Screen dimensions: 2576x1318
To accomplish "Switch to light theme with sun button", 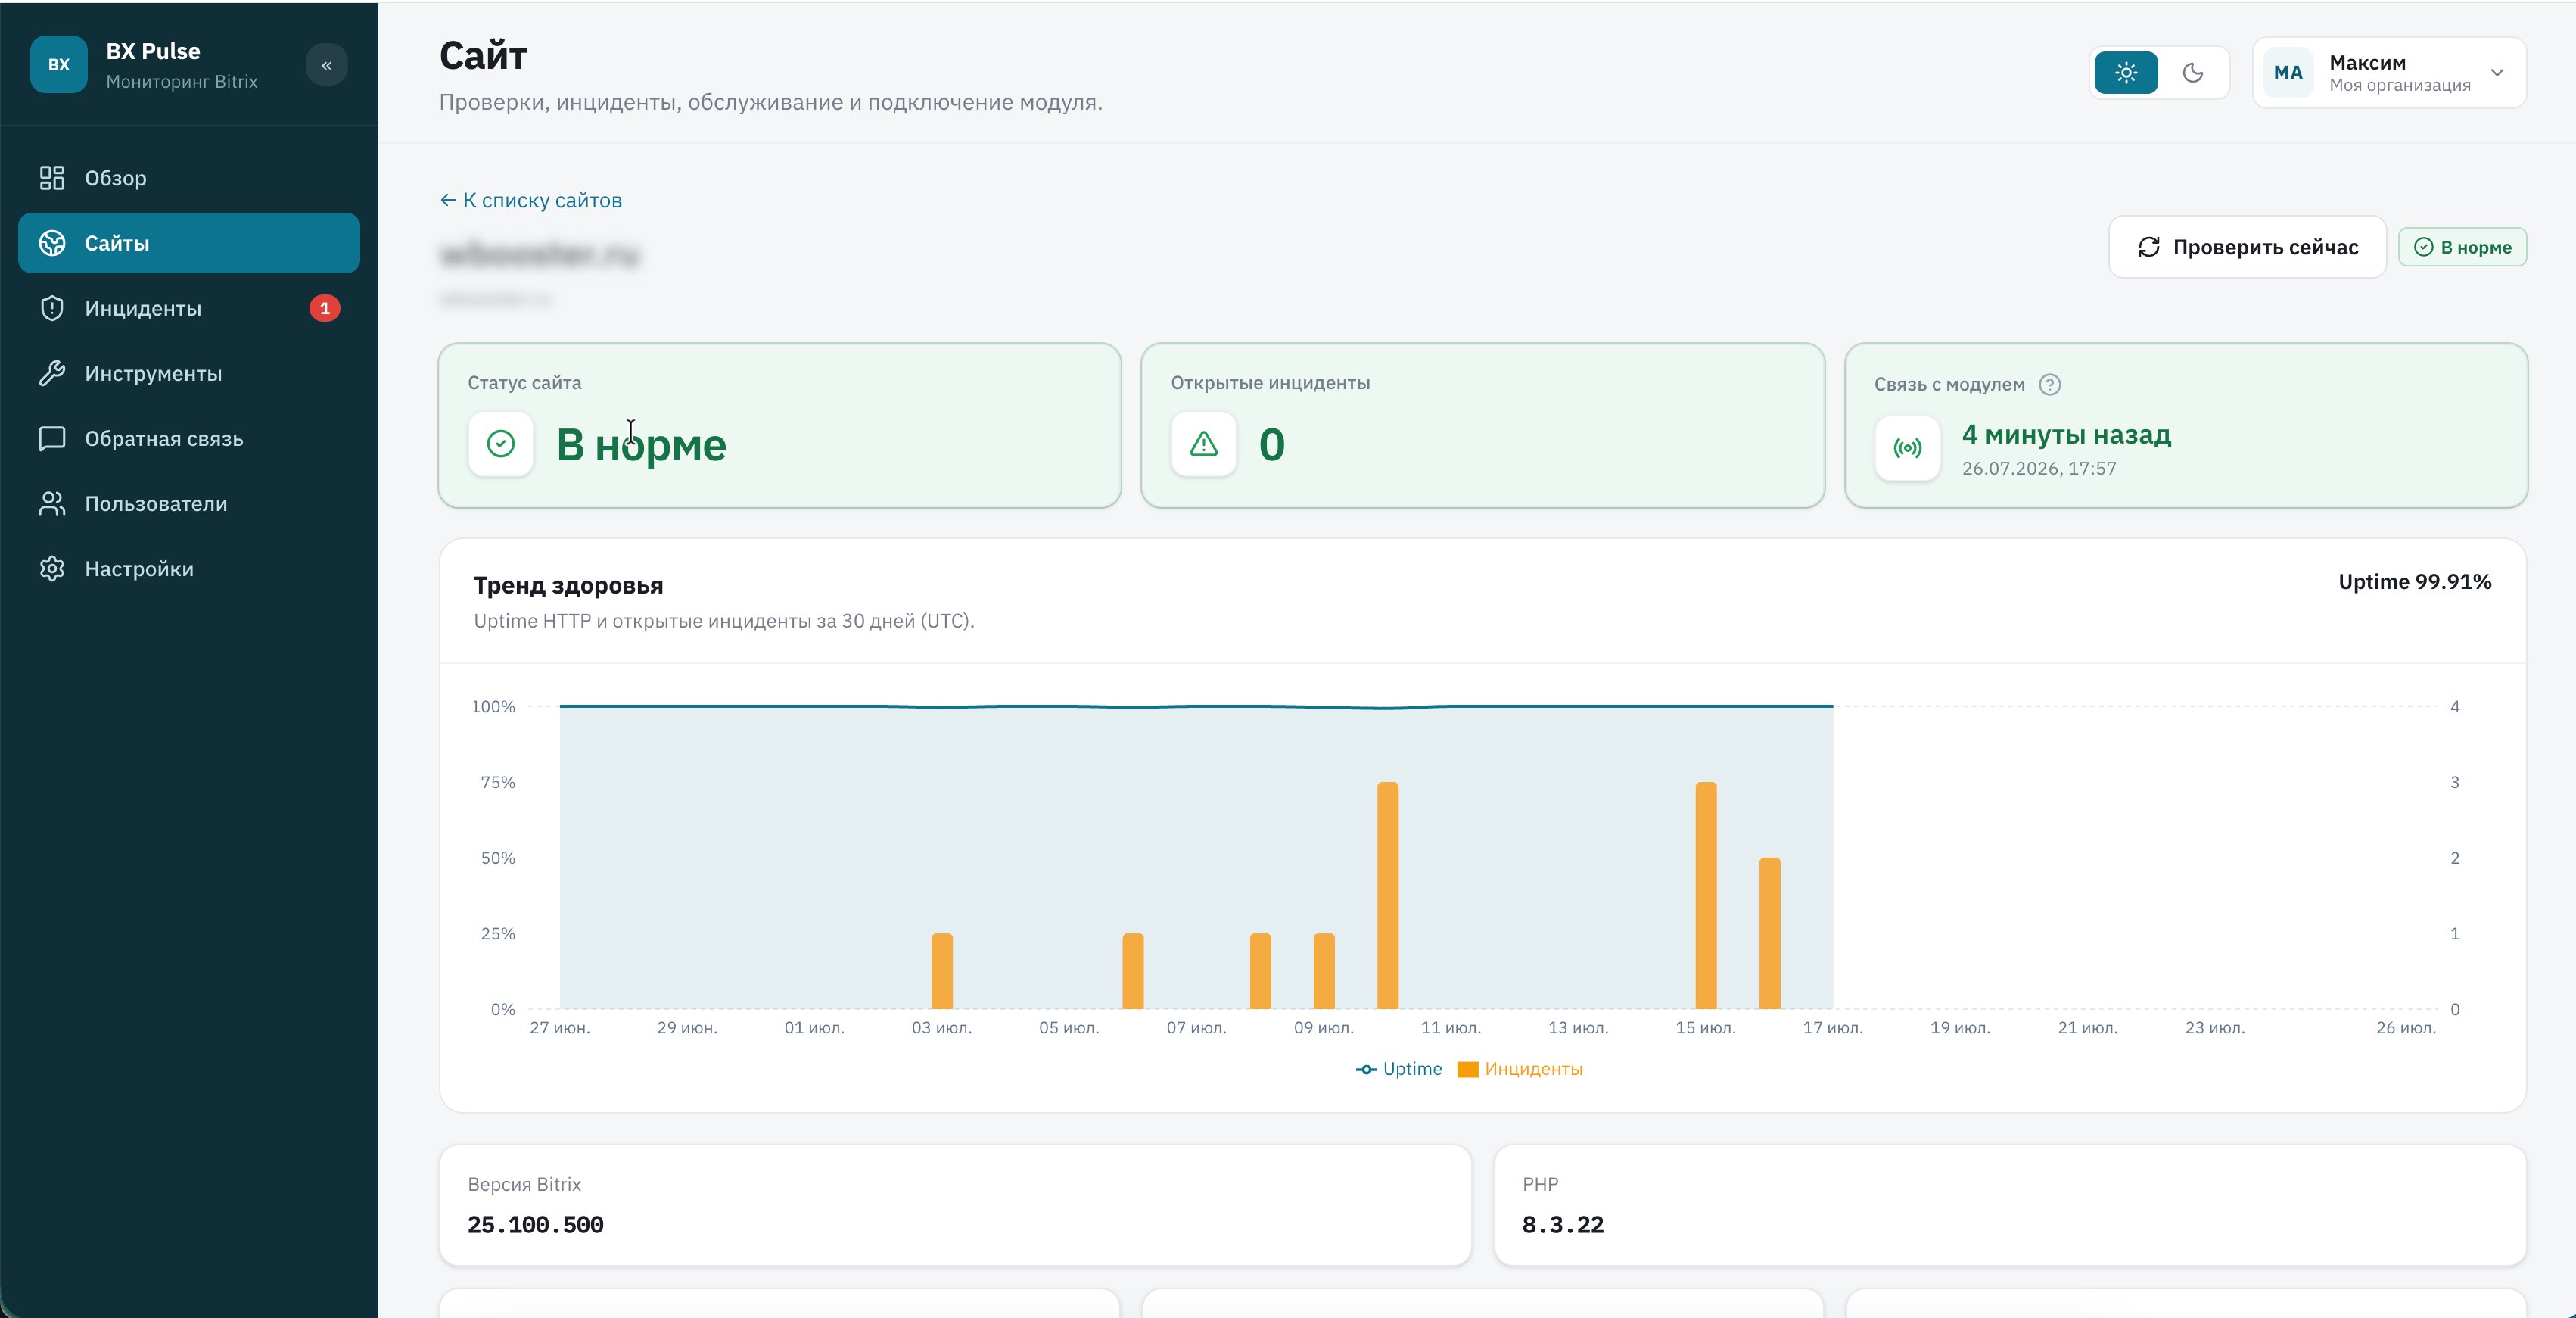I will point(2126,73).
